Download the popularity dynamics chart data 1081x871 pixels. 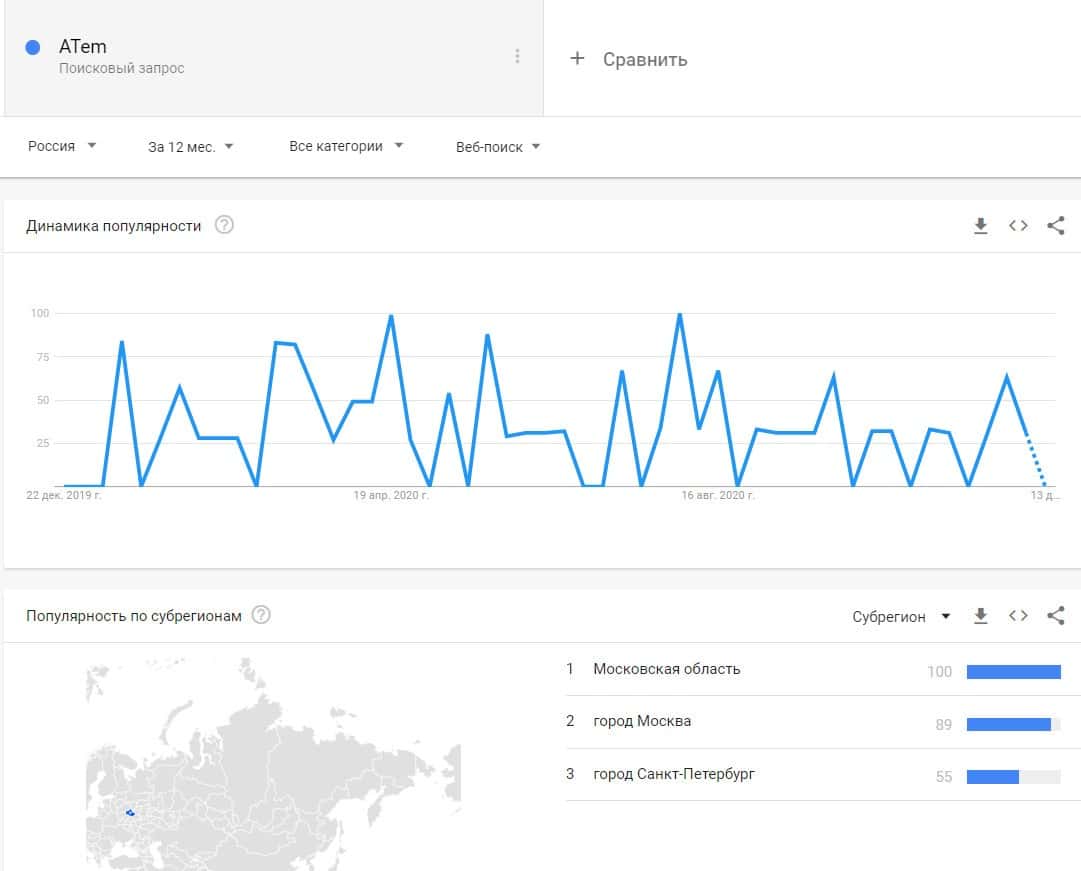981,226
